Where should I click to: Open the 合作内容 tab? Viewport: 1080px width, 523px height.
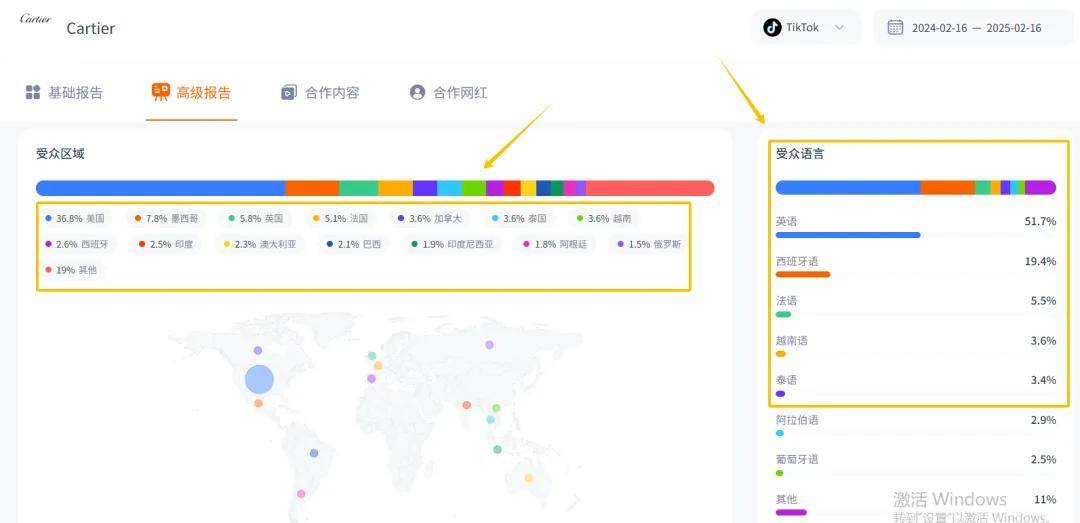pyautogui.click(x=331, y=92)
